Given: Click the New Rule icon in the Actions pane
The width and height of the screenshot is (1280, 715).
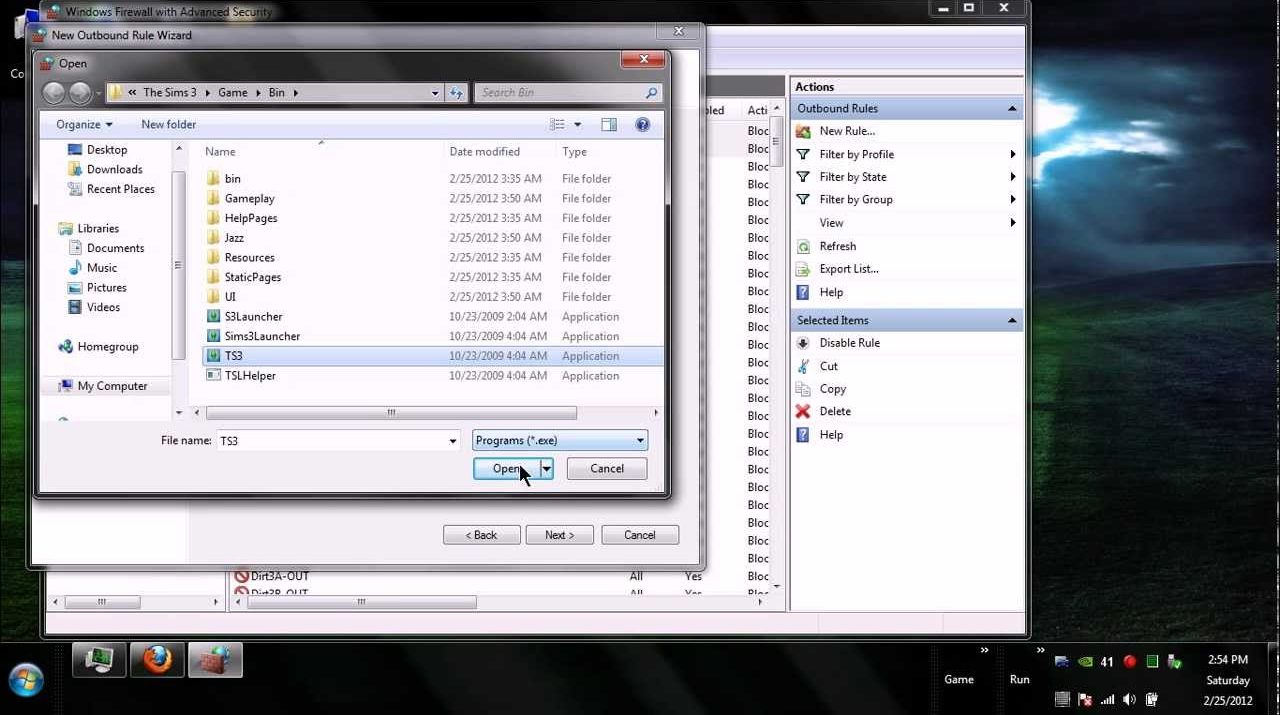Looking at the screenshot, I should [803, 132].
